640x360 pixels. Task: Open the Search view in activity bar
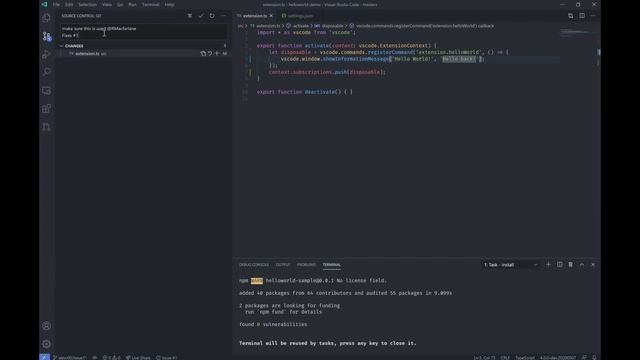47,72
